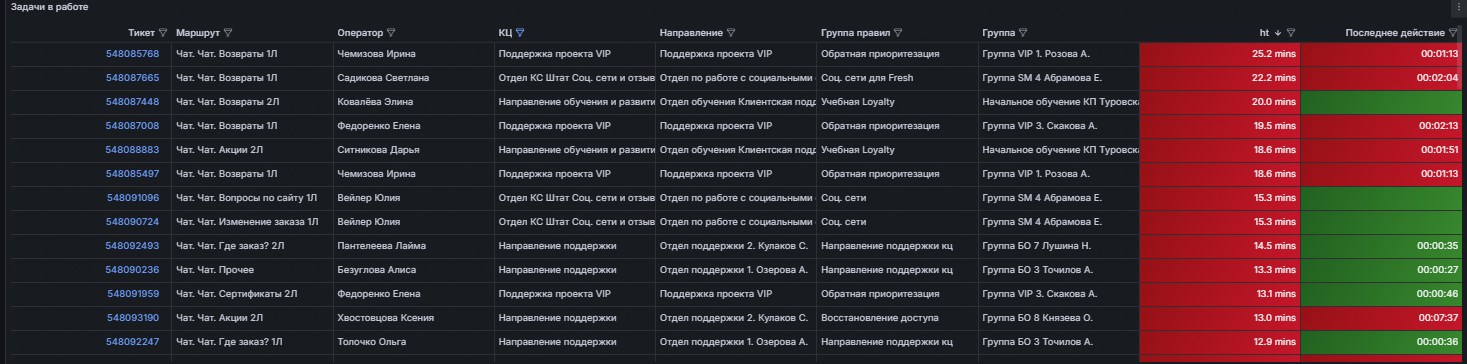This screenshot has width=1467, height=364.
Task: Sort by the Оператор column header
Action: point(360,33)
